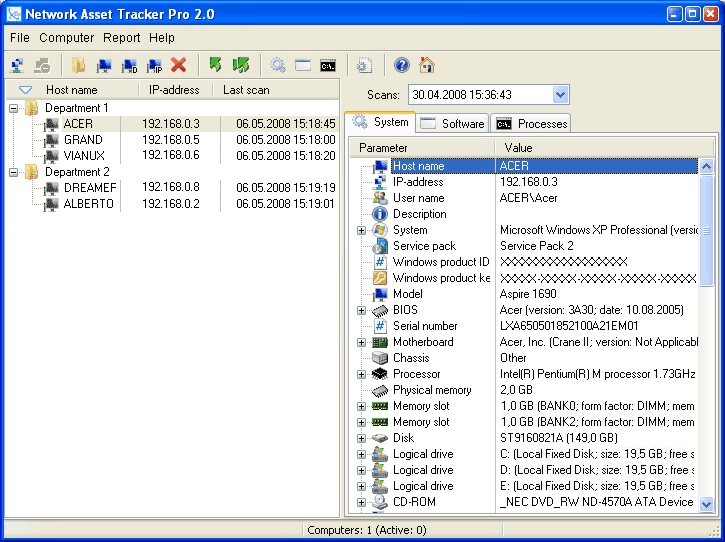The height and width of the screenshot is (542, 725).
Task: Click the scroll down arrow in parameter list
Action: pyautogui.click(x=706, y=504)
